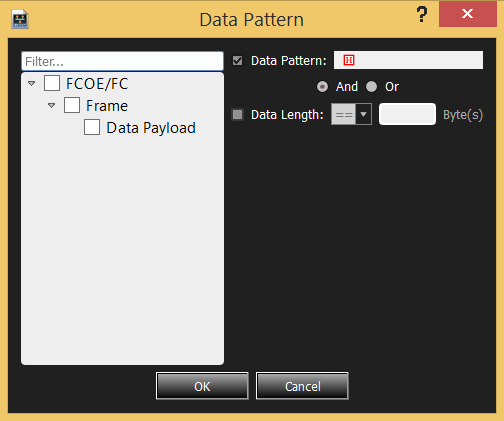
Task: Click the Data Length bytes input box
Action: point(407,114)
